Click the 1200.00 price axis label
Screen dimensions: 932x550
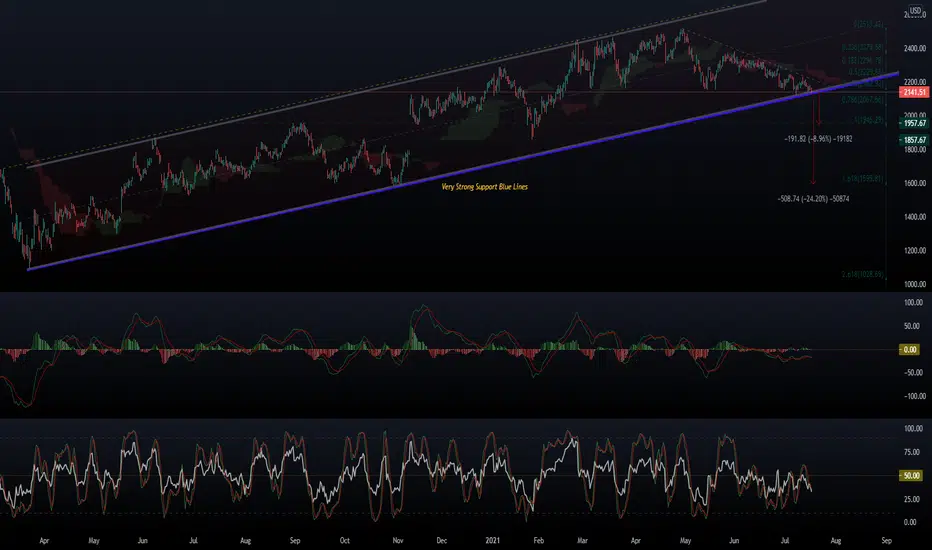tap(915, 251)
